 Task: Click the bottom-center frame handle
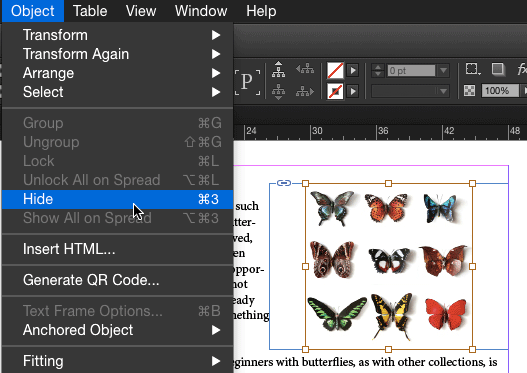pos(389,349)
